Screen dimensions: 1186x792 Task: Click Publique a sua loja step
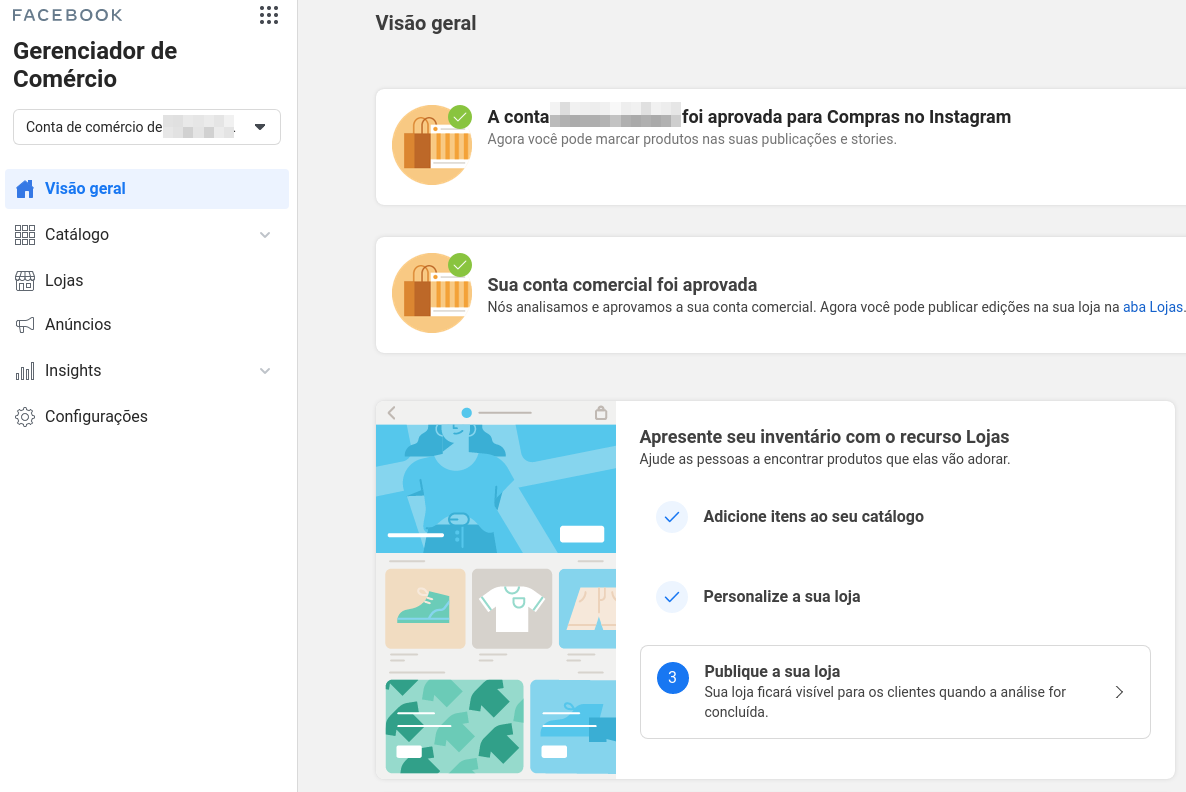pos(895,692)
